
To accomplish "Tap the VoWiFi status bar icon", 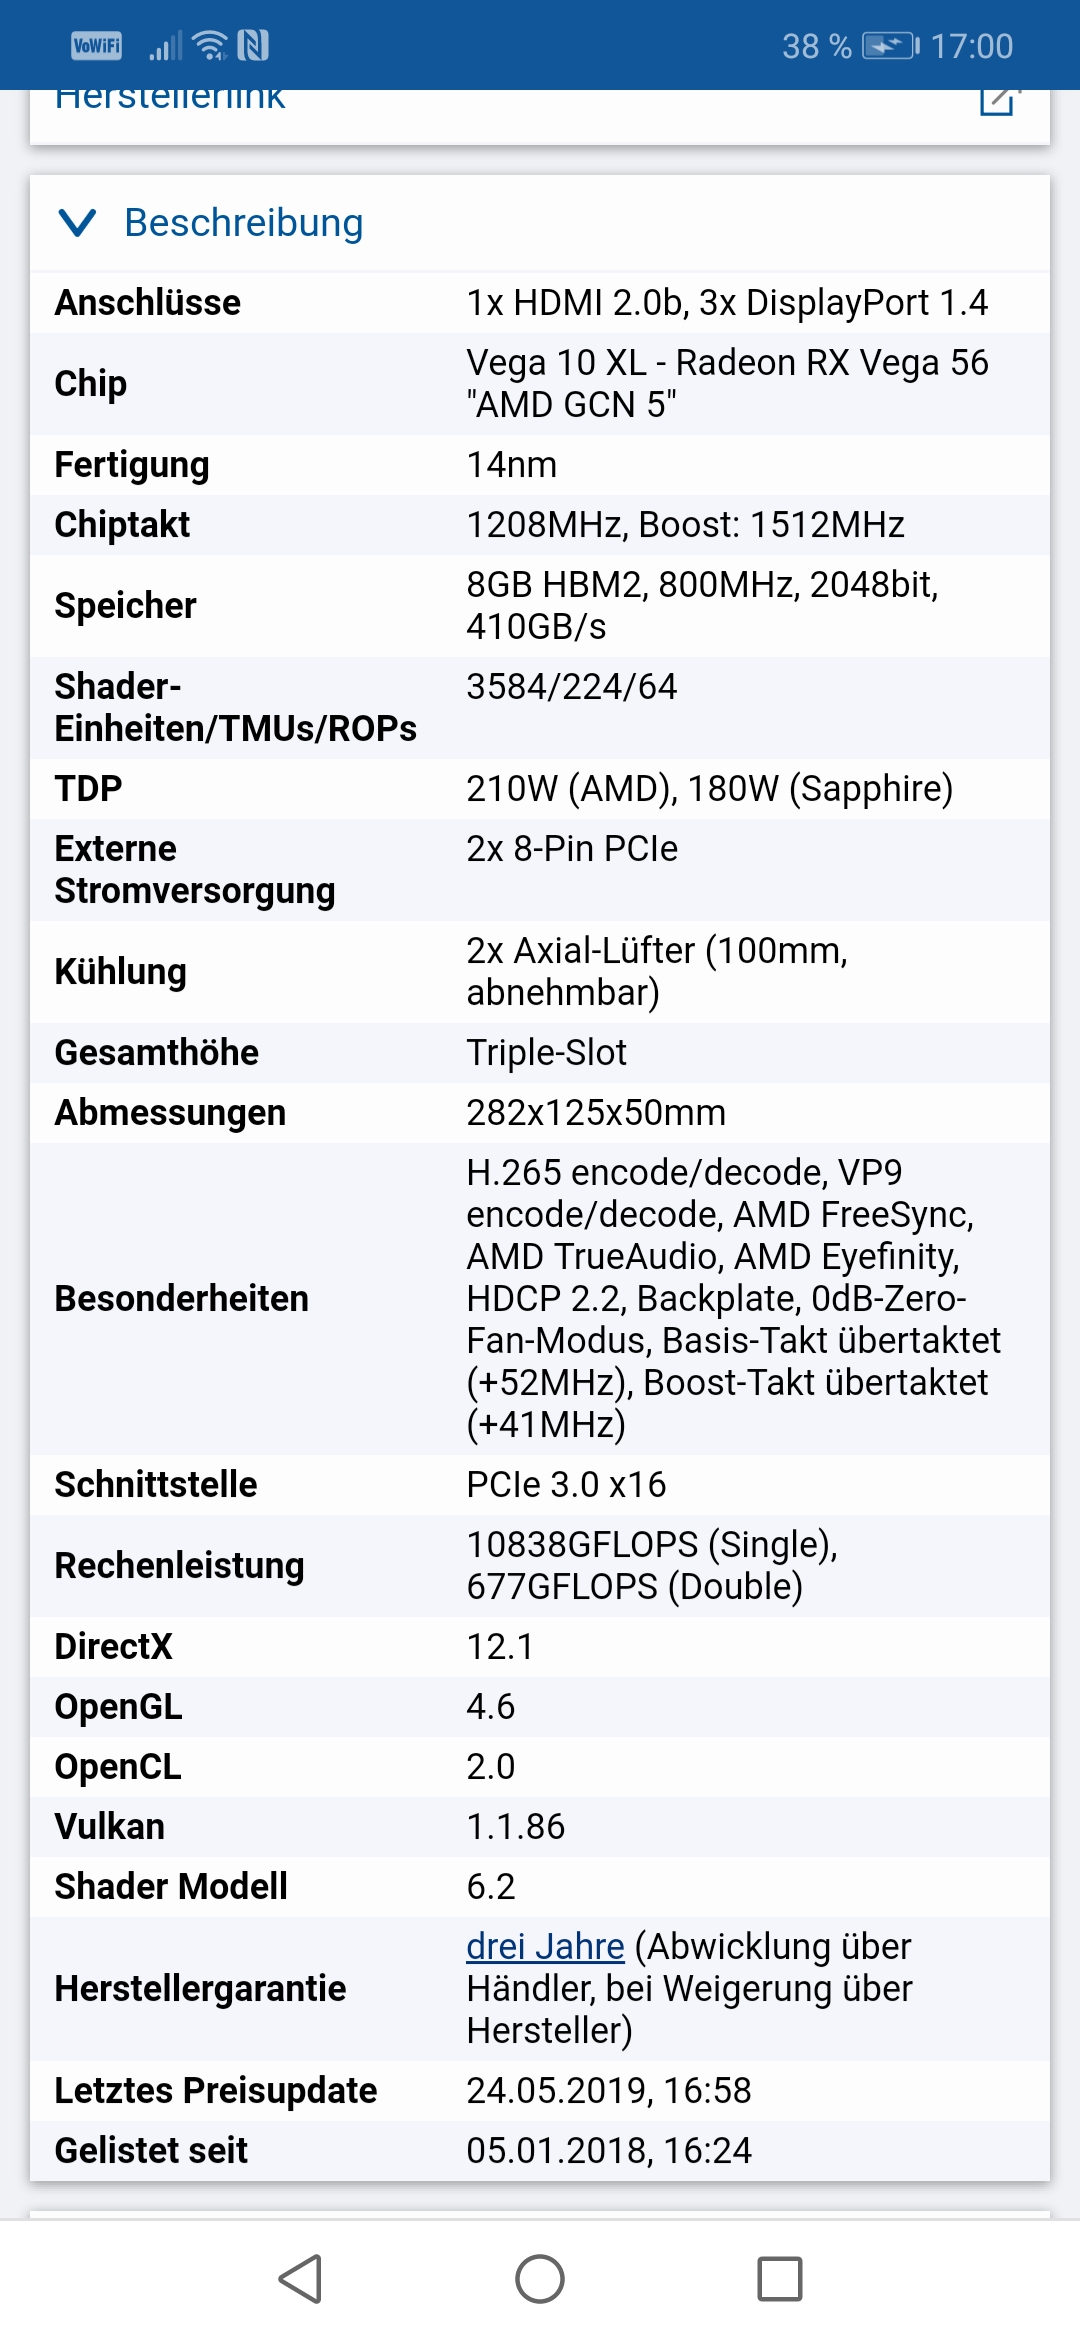I will click(97, 45).
